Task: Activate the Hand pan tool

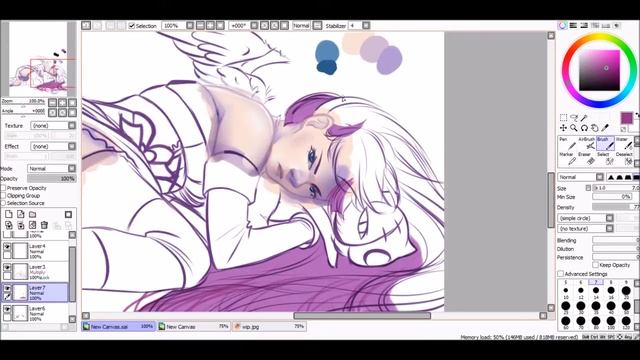Action: [595, 128]
